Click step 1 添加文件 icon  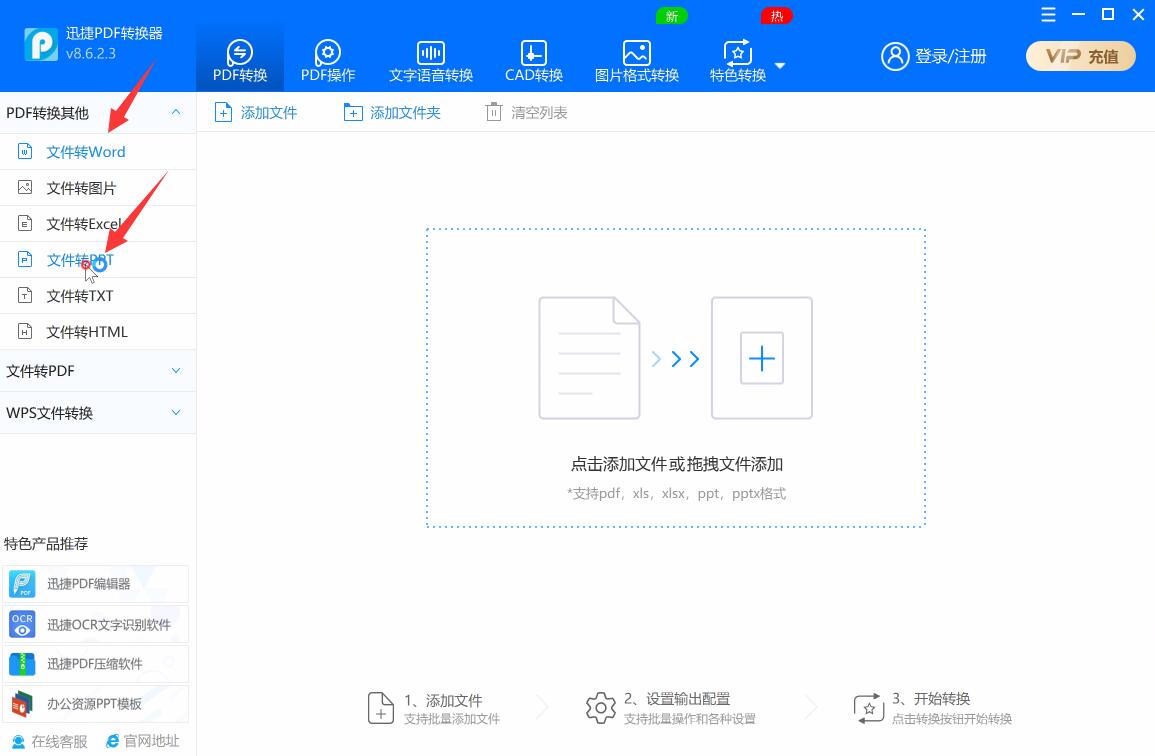381,708
